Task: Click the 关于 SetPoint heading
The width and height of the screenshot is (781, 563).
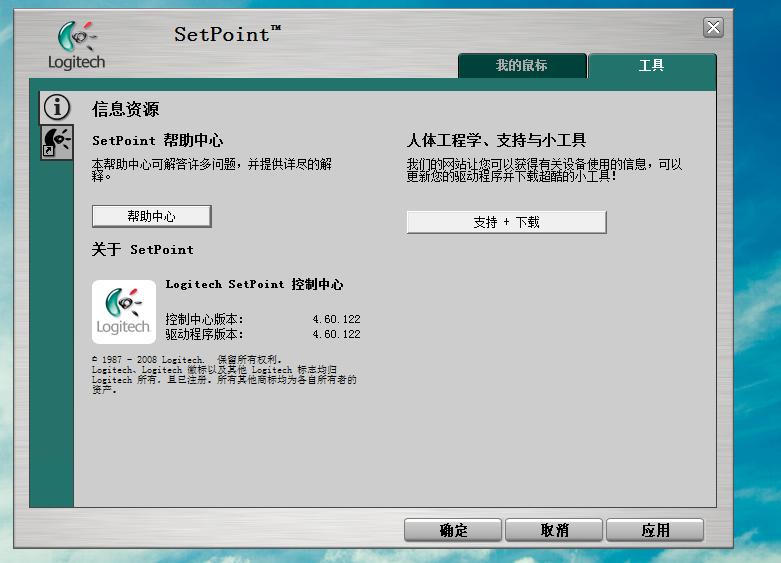Action: pos(142,249)
